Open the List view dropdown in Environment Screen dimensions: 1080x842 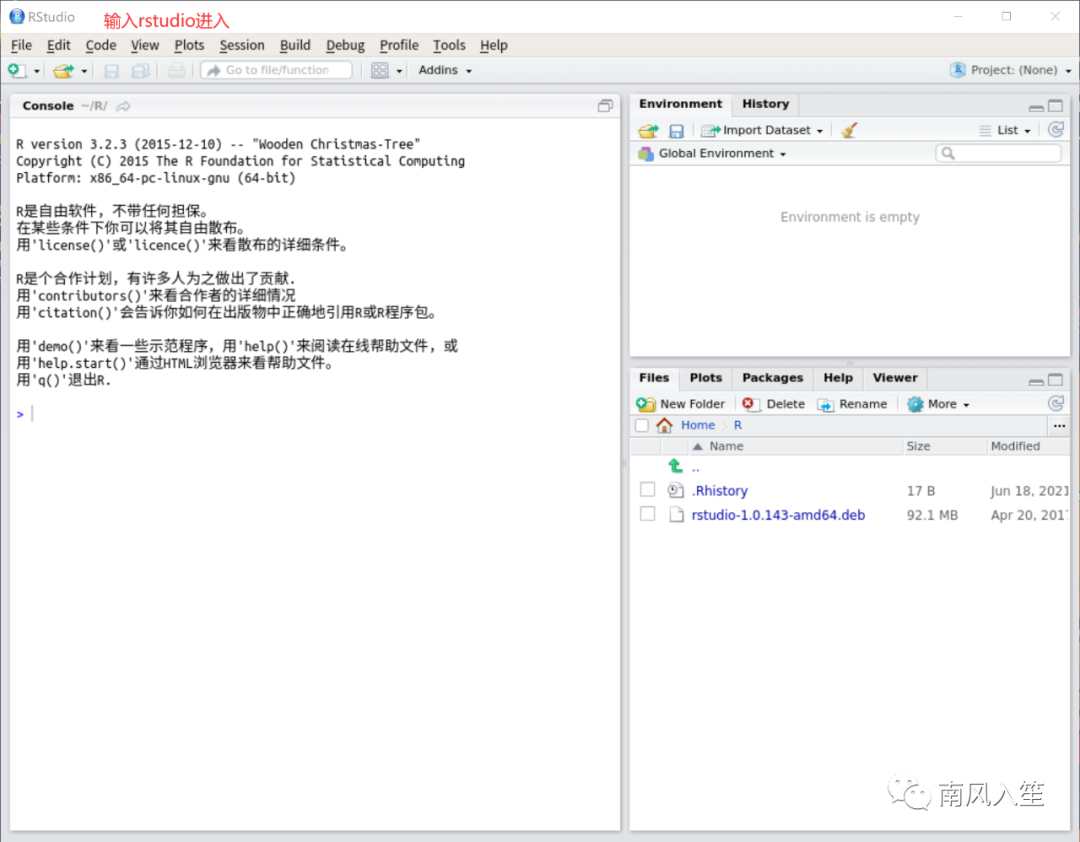(x=1005, y=130)
